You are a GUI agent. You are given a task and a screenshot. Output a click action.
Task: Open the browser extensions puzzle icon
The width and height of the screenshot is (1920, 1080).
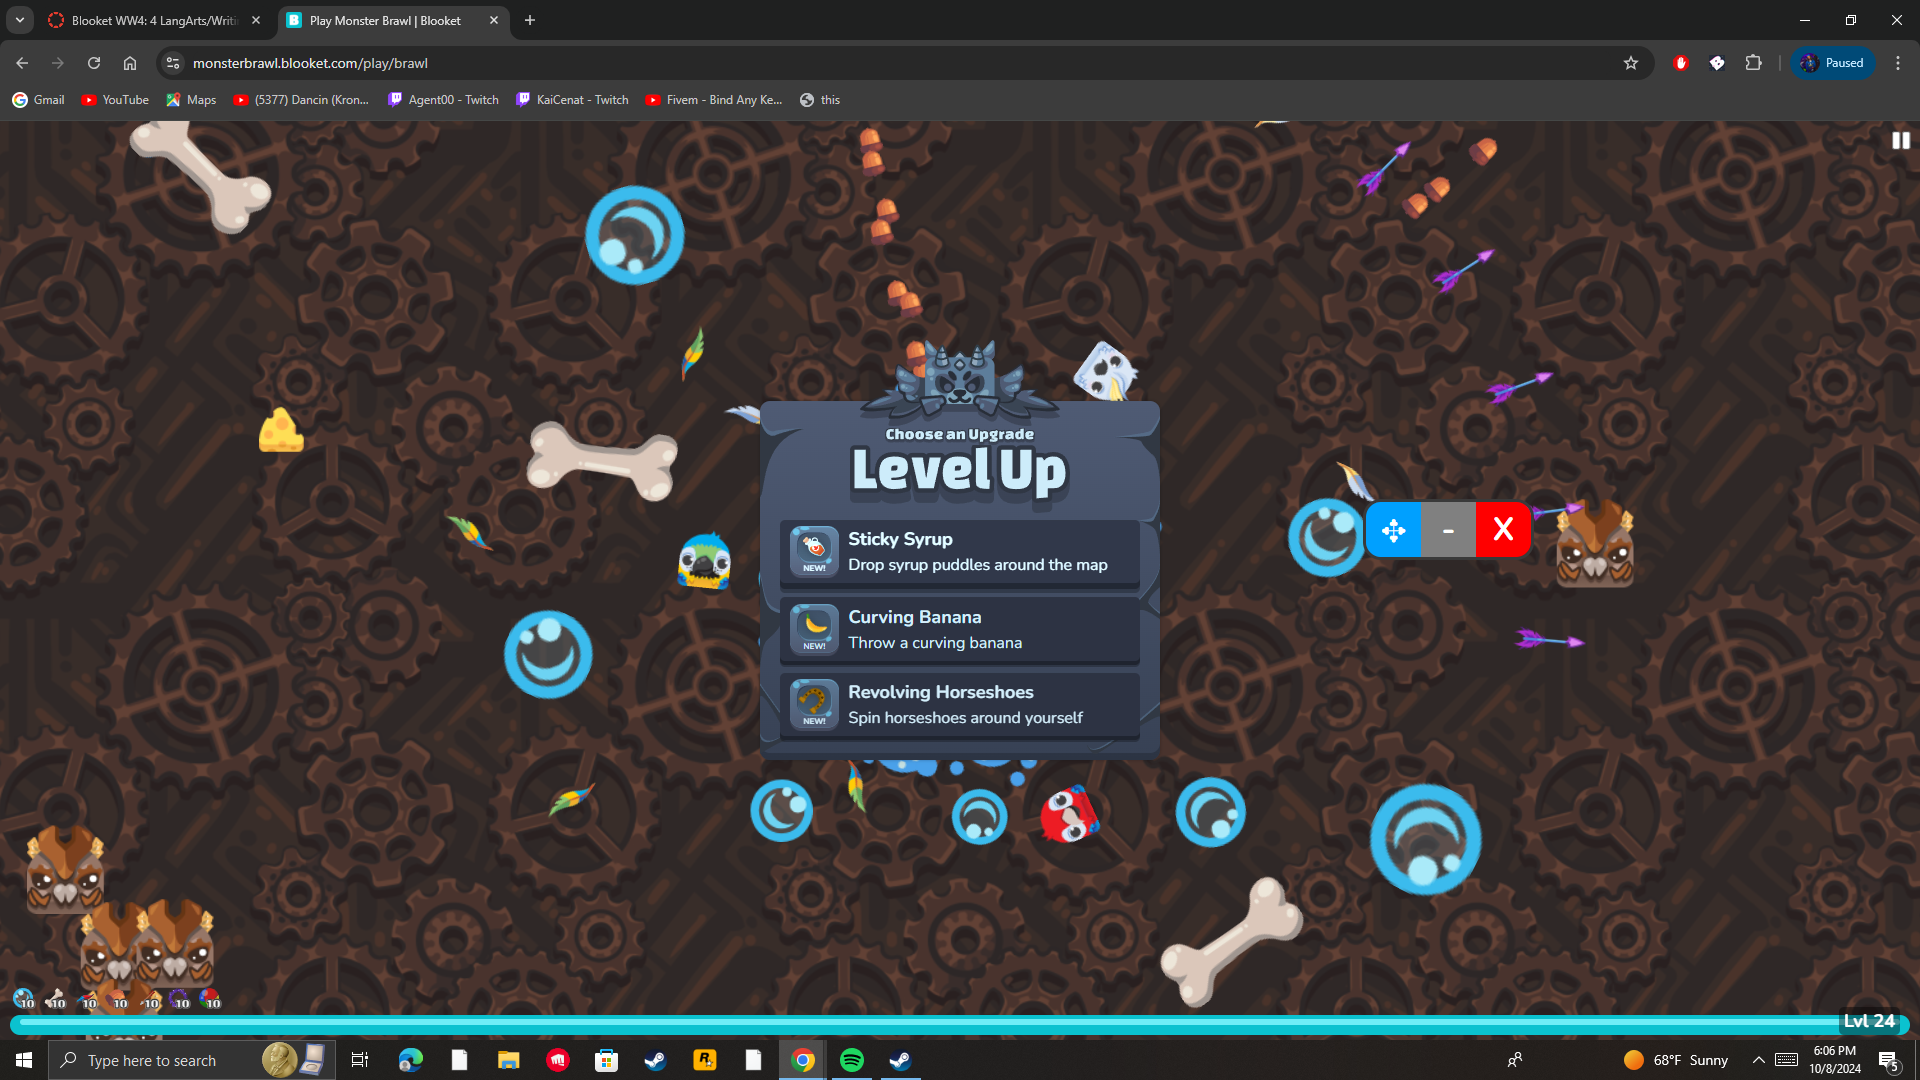click(1753, 63)
